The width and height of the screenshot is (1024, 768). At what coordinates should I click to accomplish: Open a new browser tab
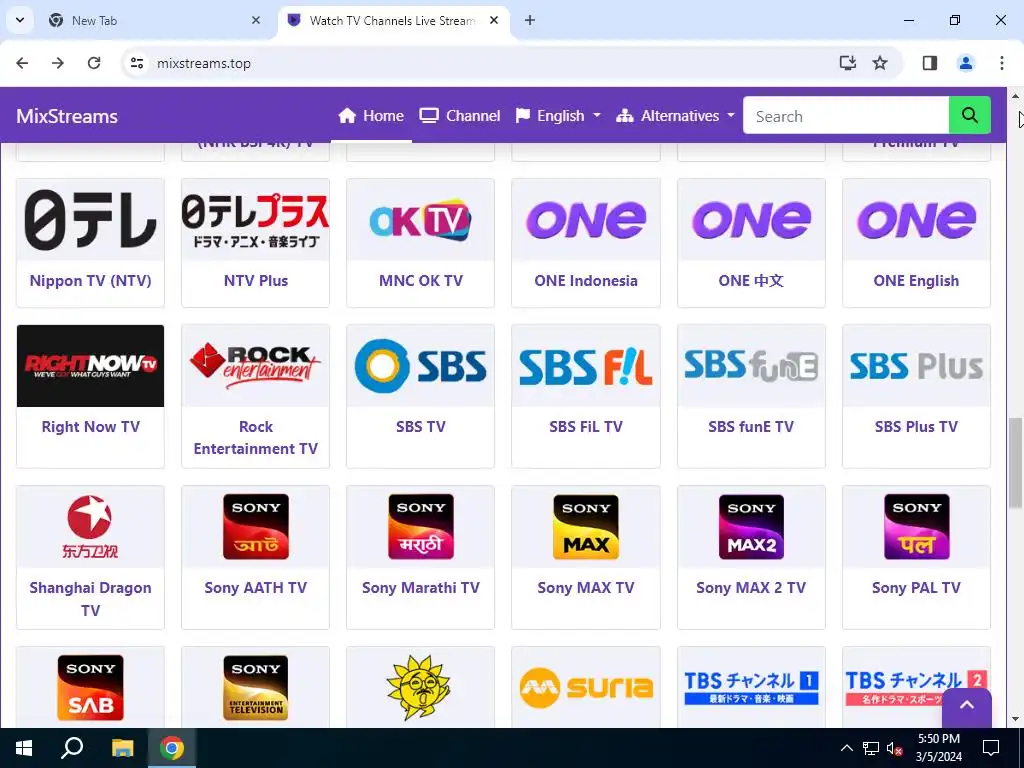[x=530, y=20]
